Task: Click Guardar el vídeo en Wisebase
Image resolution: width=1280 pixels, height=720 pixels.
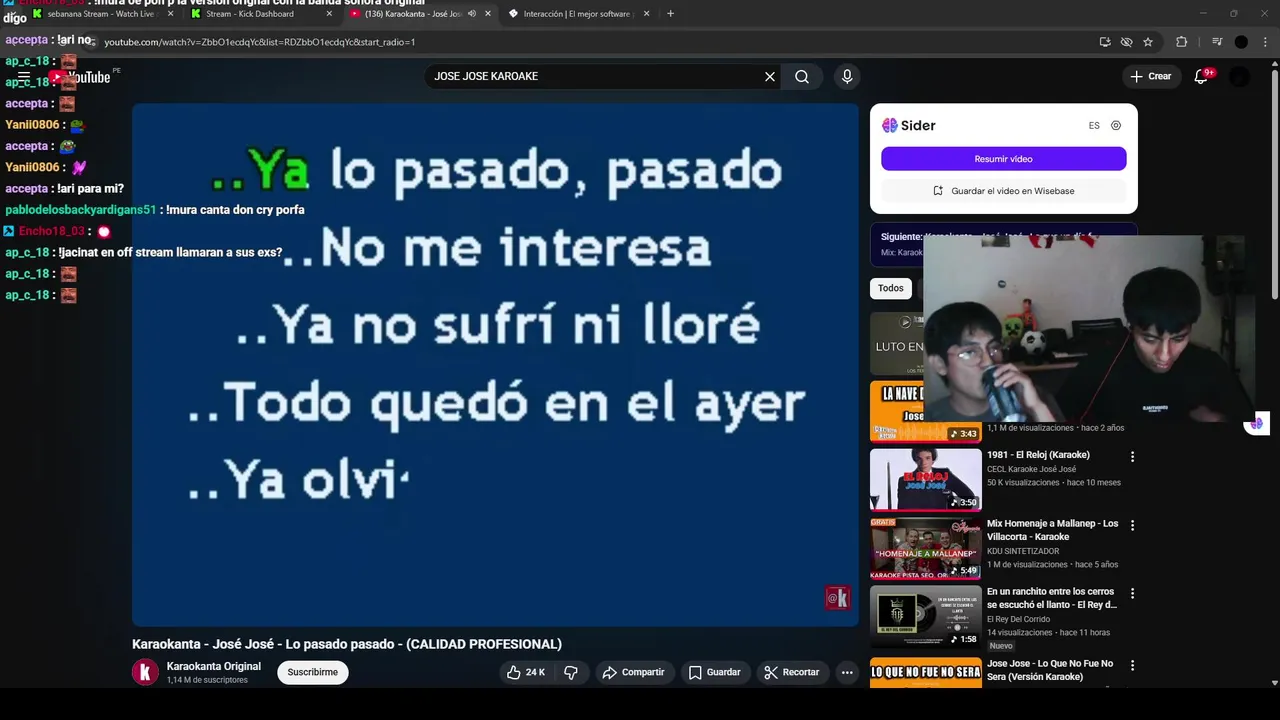Action: 1003,191
